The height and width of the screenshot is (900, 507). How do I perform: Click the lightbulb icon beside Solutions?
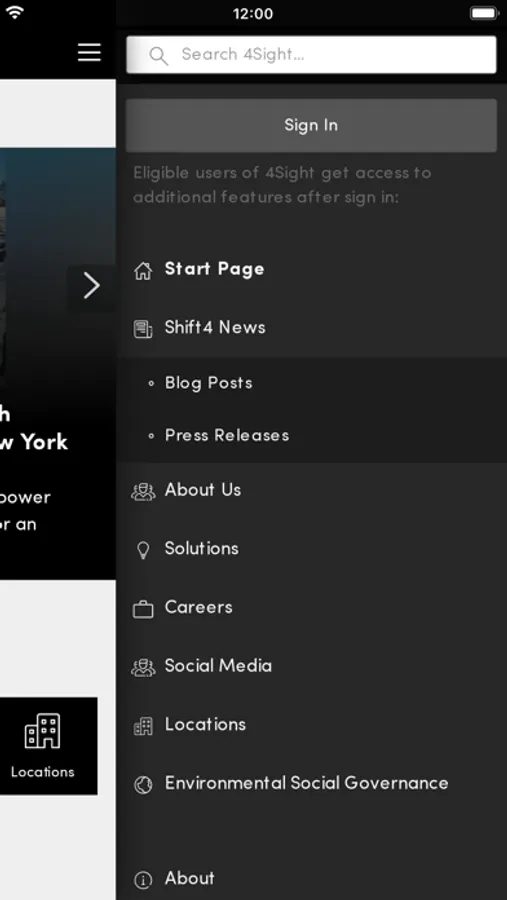(x=143, y=550)
